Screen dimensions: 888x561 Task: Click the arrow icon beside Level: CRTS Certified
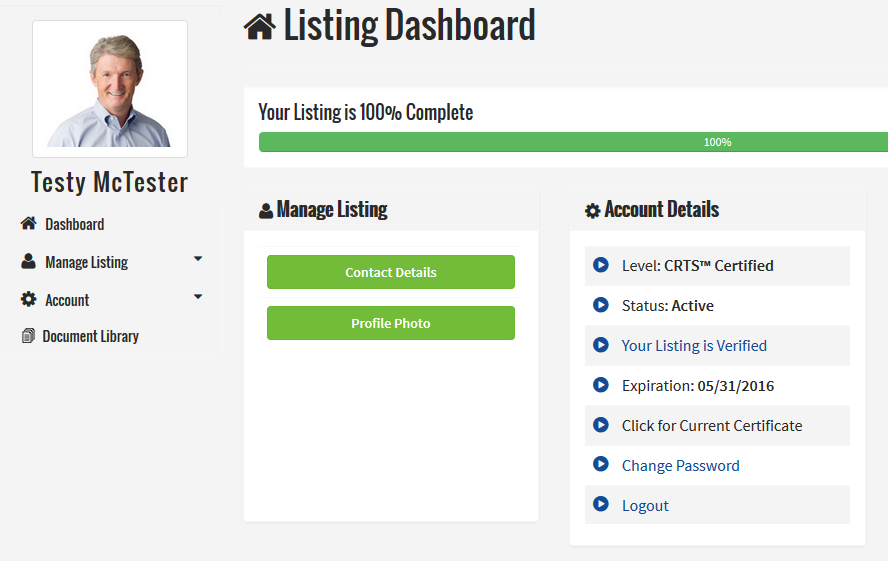coord(601,264)
